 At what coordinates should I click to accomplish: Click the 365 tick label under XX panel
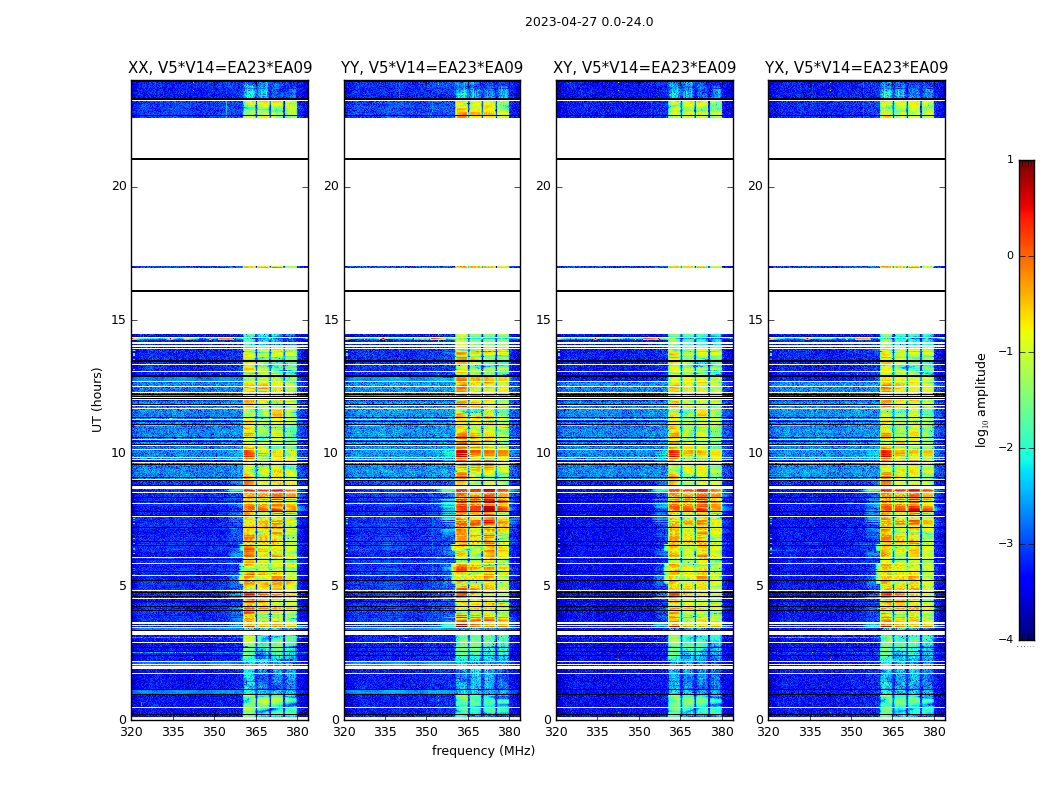click(x=256, y=732)
